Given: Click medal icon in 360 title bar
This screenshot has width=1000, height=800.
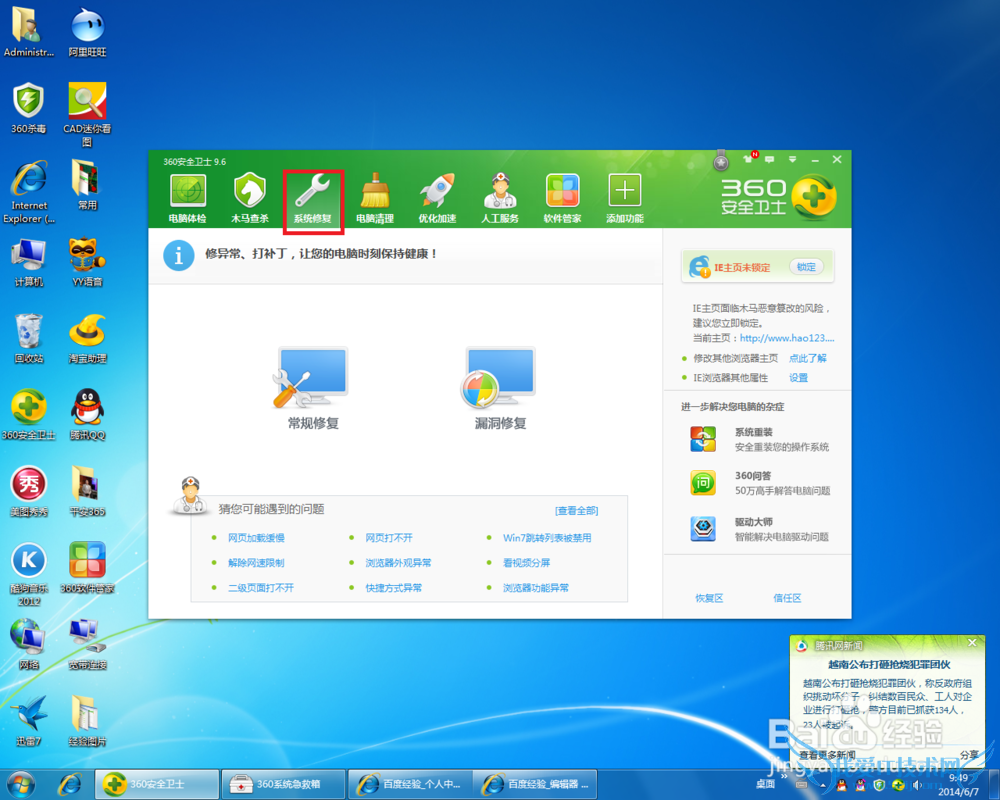Looking at the screenshot, I should coord(721,161).
